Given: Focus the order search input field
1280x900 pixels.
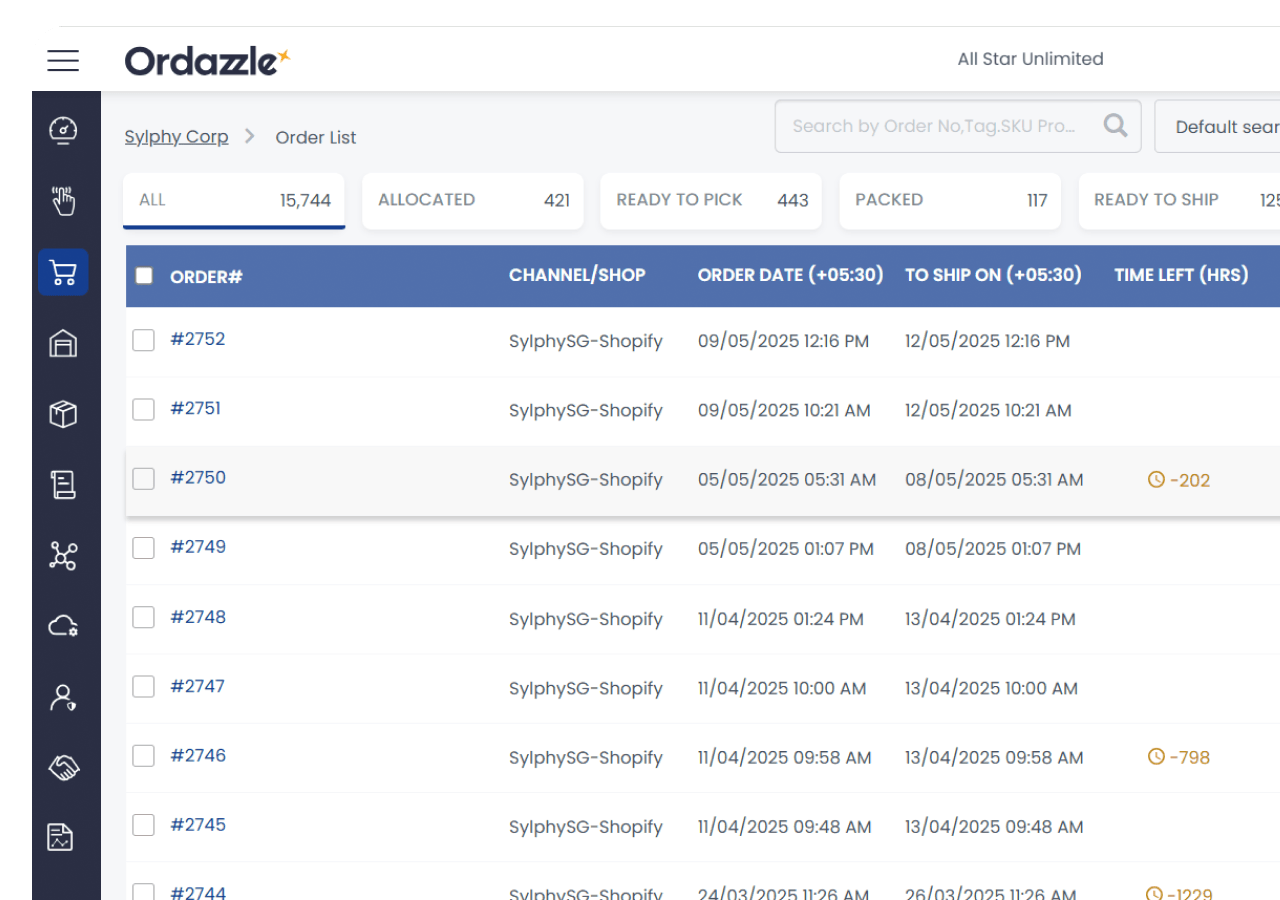Looking at the screenshot, I should pyautogui.click(x=934, y=127).
